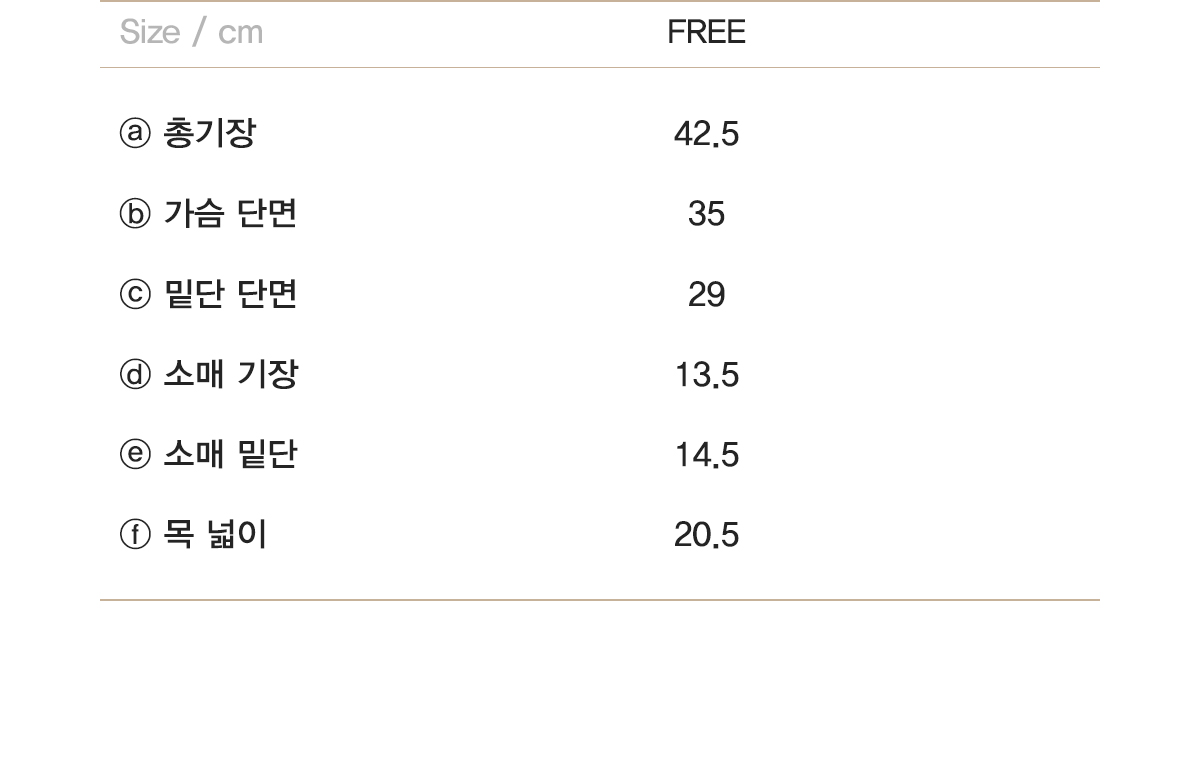Viewport: 1200px width, 761px height.
Task: Click the 소매 기장 label
Action: coord(230,374)
